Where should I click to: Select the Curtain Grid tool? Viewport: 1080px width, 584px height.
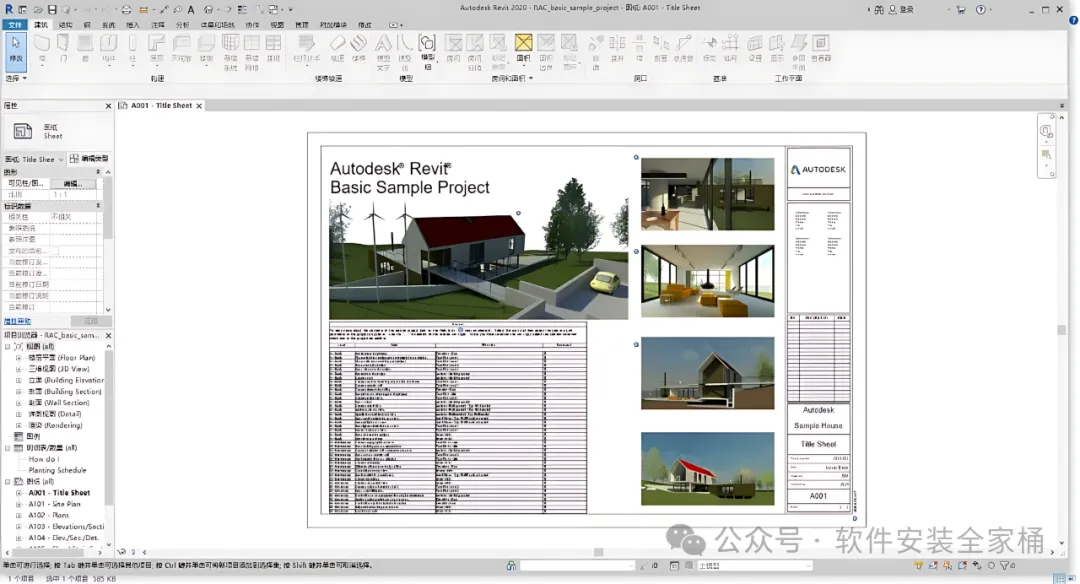coord(251,52)
